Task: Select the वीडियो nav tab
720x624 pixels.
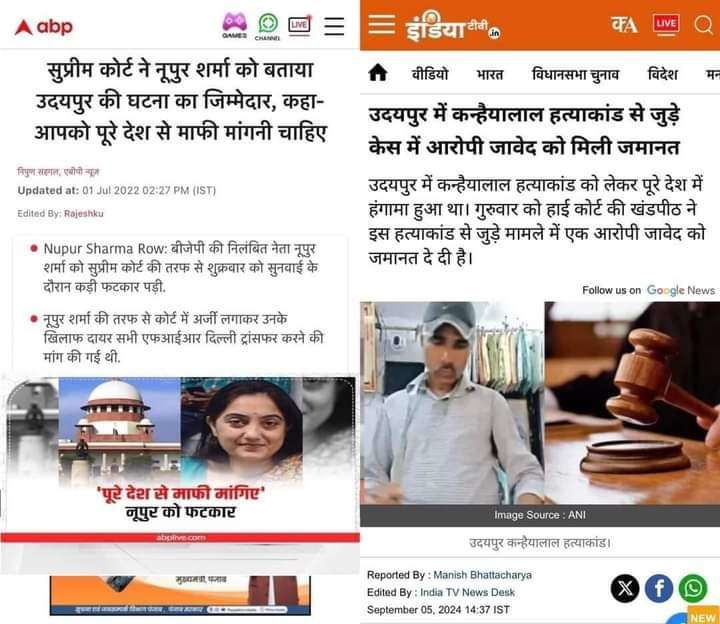Action: (x=430, y=74)
